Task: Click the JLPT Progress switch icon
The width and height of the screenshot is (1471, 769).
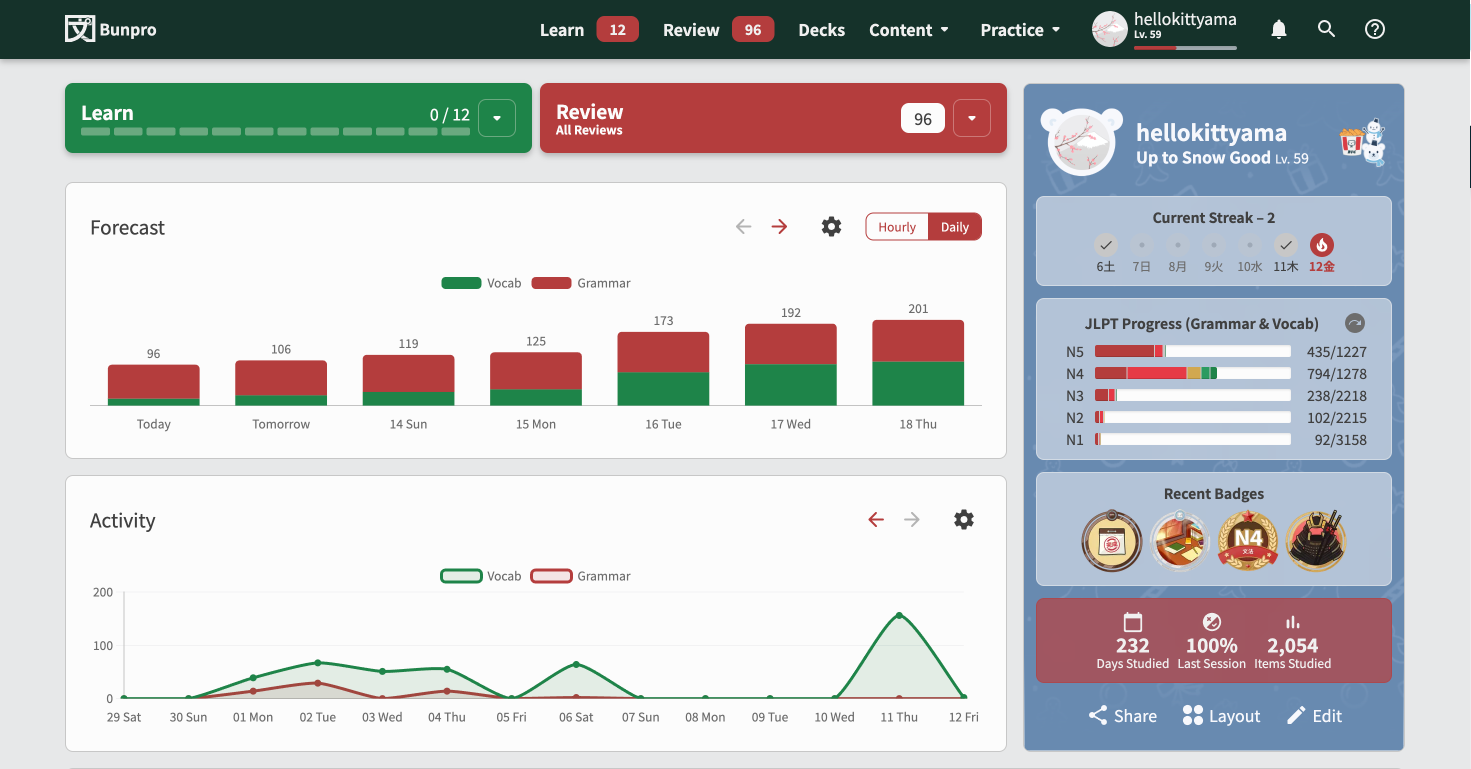Action: tap(1354, 323)
